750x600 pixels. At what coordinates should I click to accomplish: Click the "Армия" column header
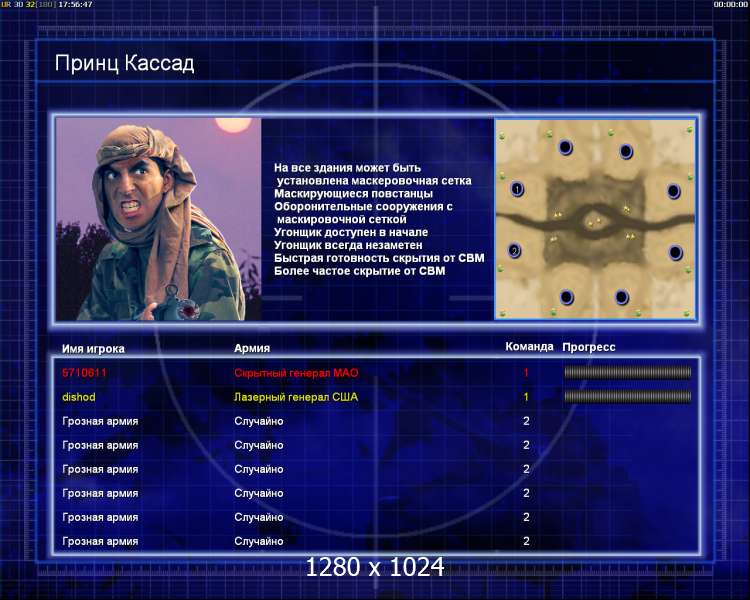tap(252, 348)
